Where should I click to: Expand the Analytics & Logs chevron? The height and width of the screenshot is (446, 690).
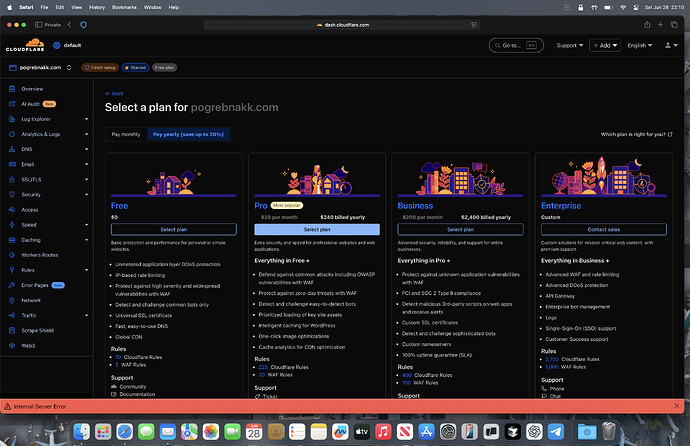(x=86, y=134)
